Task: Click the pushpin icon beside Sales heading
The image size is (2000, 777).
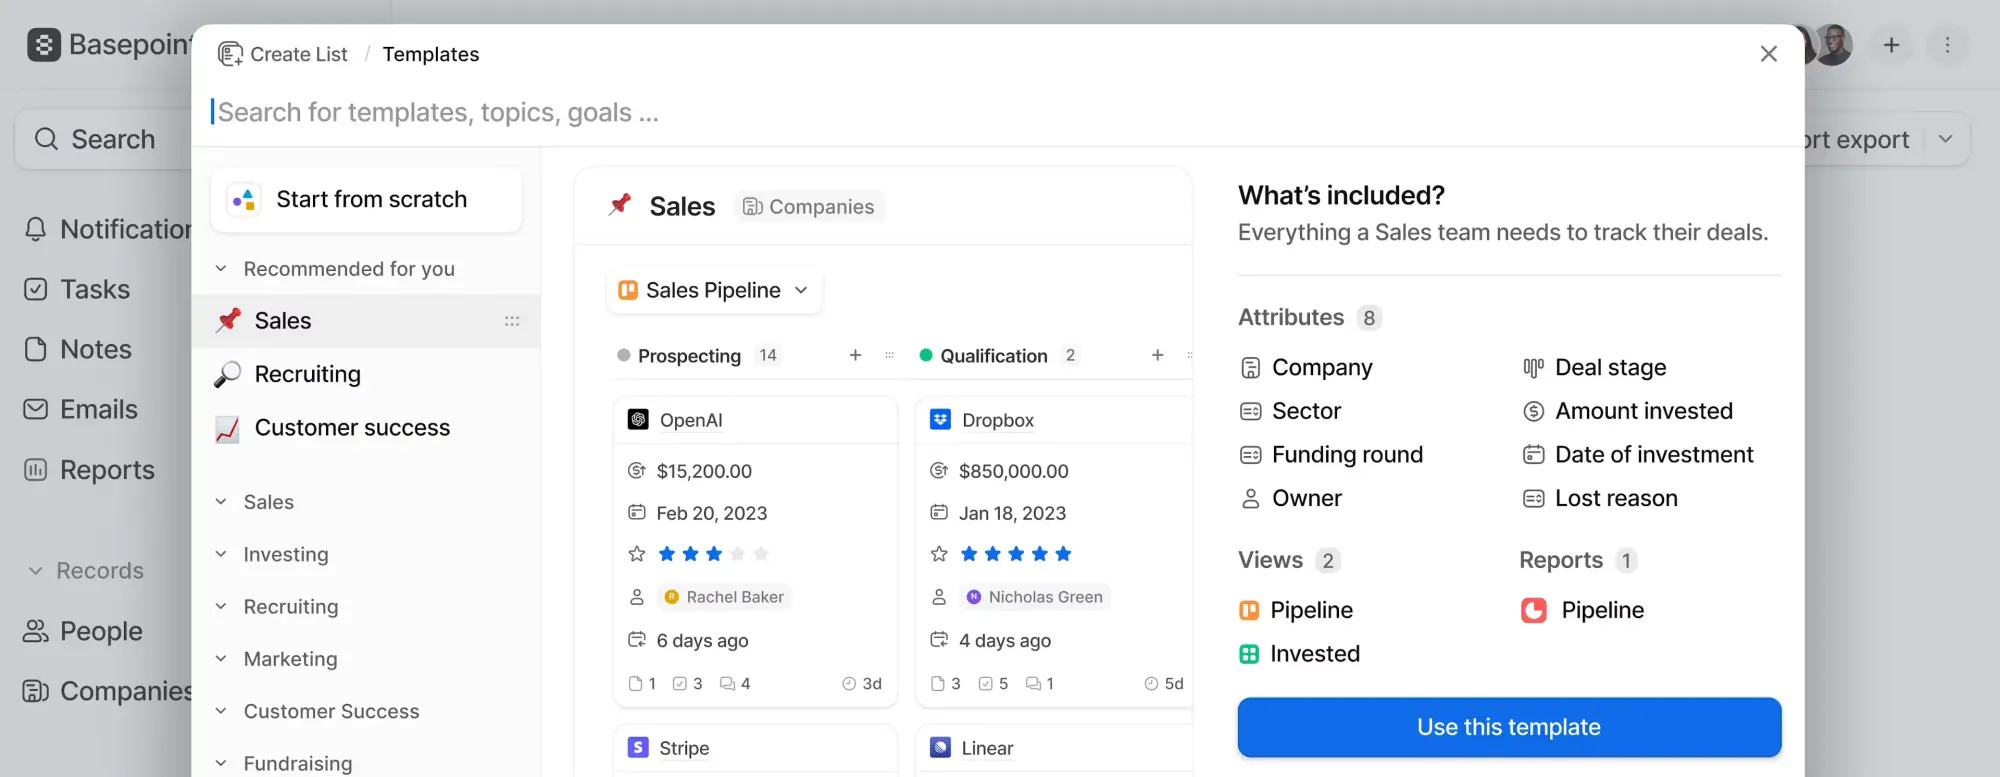Action: point(620,205)
